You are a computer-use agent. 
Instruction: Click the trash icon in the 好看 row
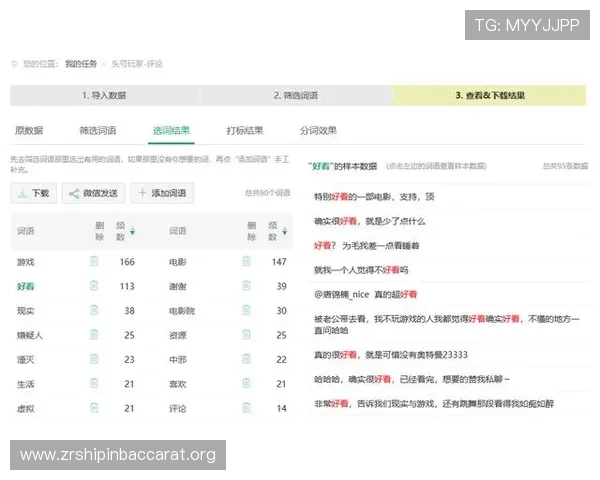click(94, 286)
